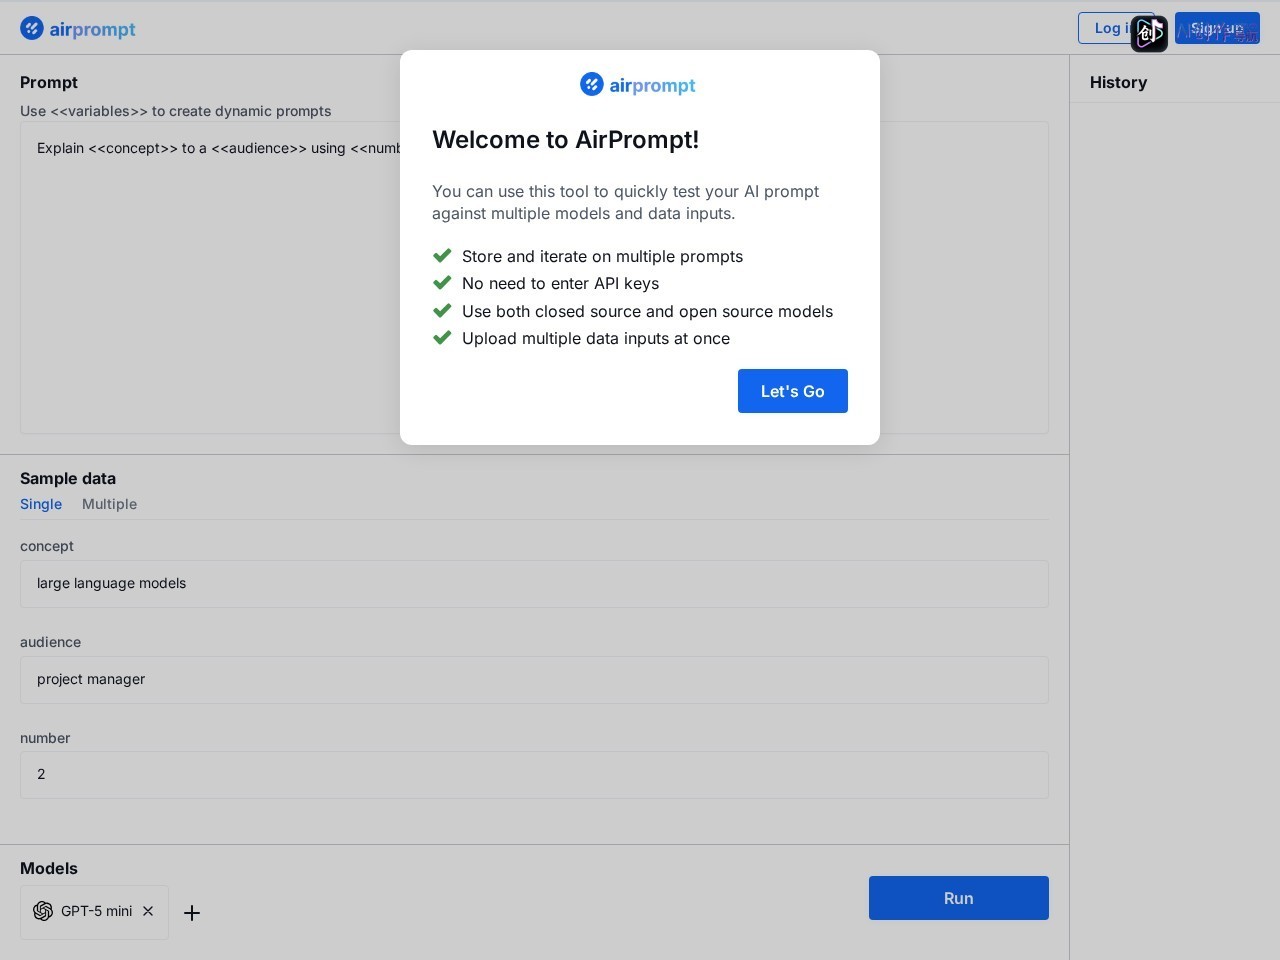Click the floating overlay icon near Log in
This screenshot has height=960, width=1280.
pyautogui.click(x=1149, y=34)
